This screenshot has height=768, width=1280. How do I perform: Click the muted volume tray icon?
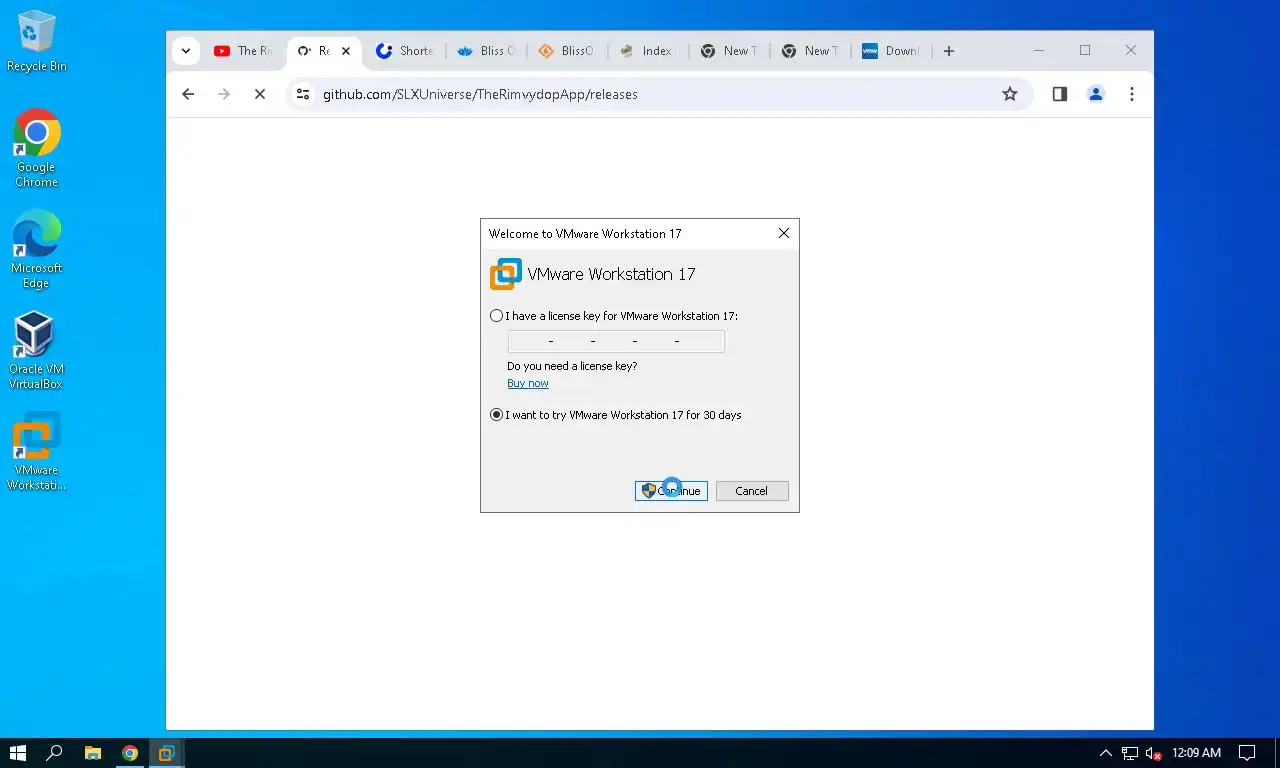(x=1153, y=753)
